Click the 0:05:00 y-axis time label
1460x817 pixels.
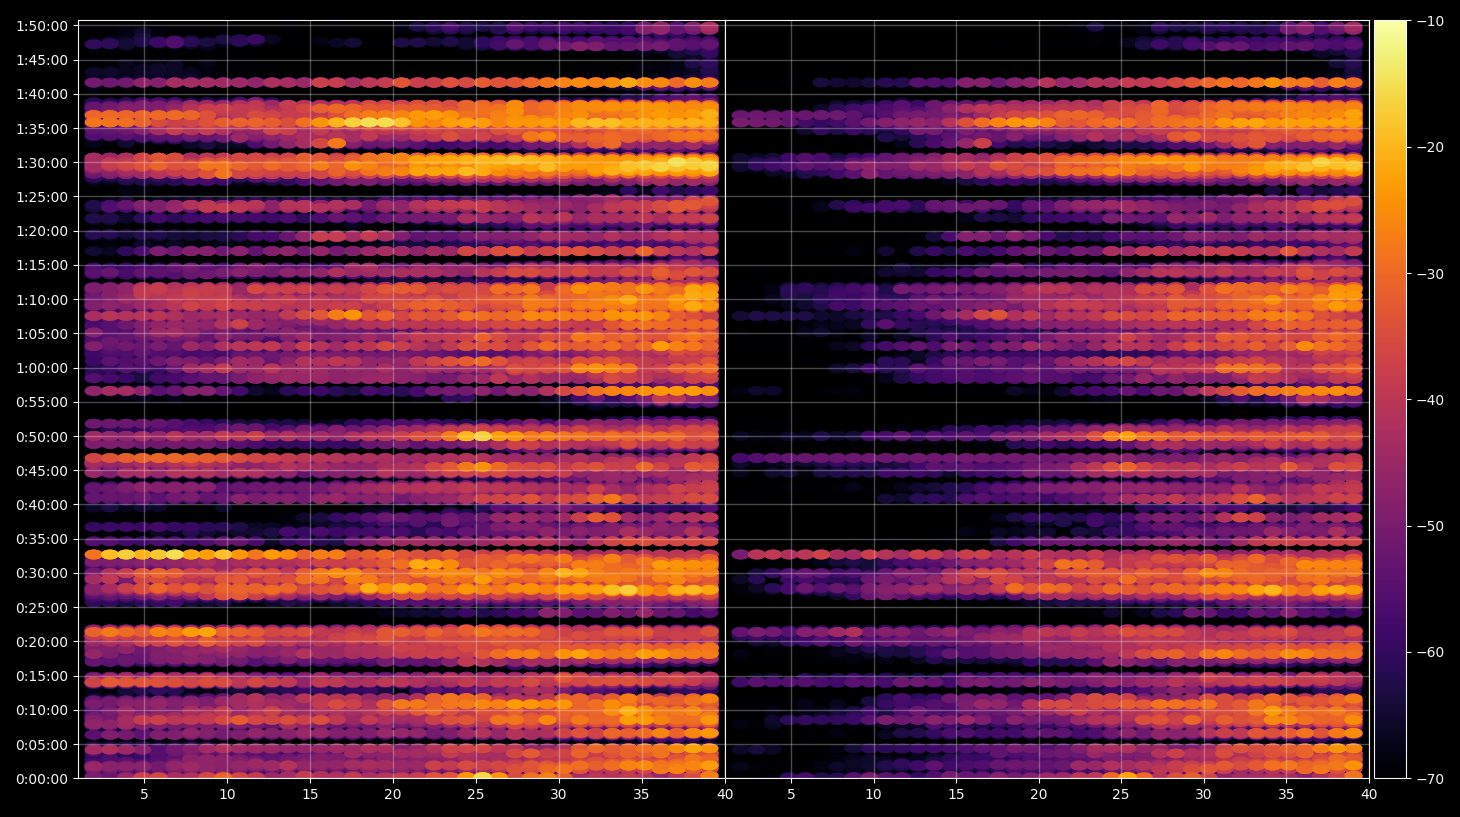[x=42, y=745]
